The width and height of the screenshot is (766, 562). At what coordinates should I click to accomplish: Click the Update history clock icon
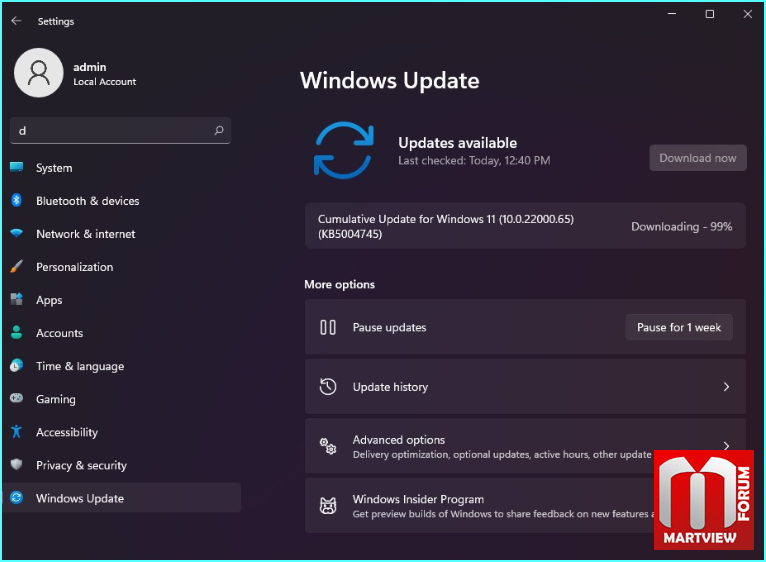pos(328,387)
